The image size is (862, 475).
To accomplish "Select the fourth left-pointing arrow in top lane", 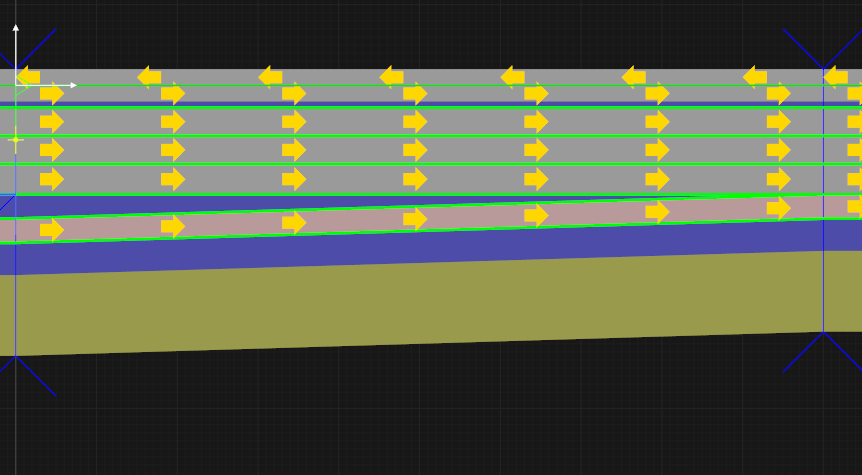I will click(391, 76).
